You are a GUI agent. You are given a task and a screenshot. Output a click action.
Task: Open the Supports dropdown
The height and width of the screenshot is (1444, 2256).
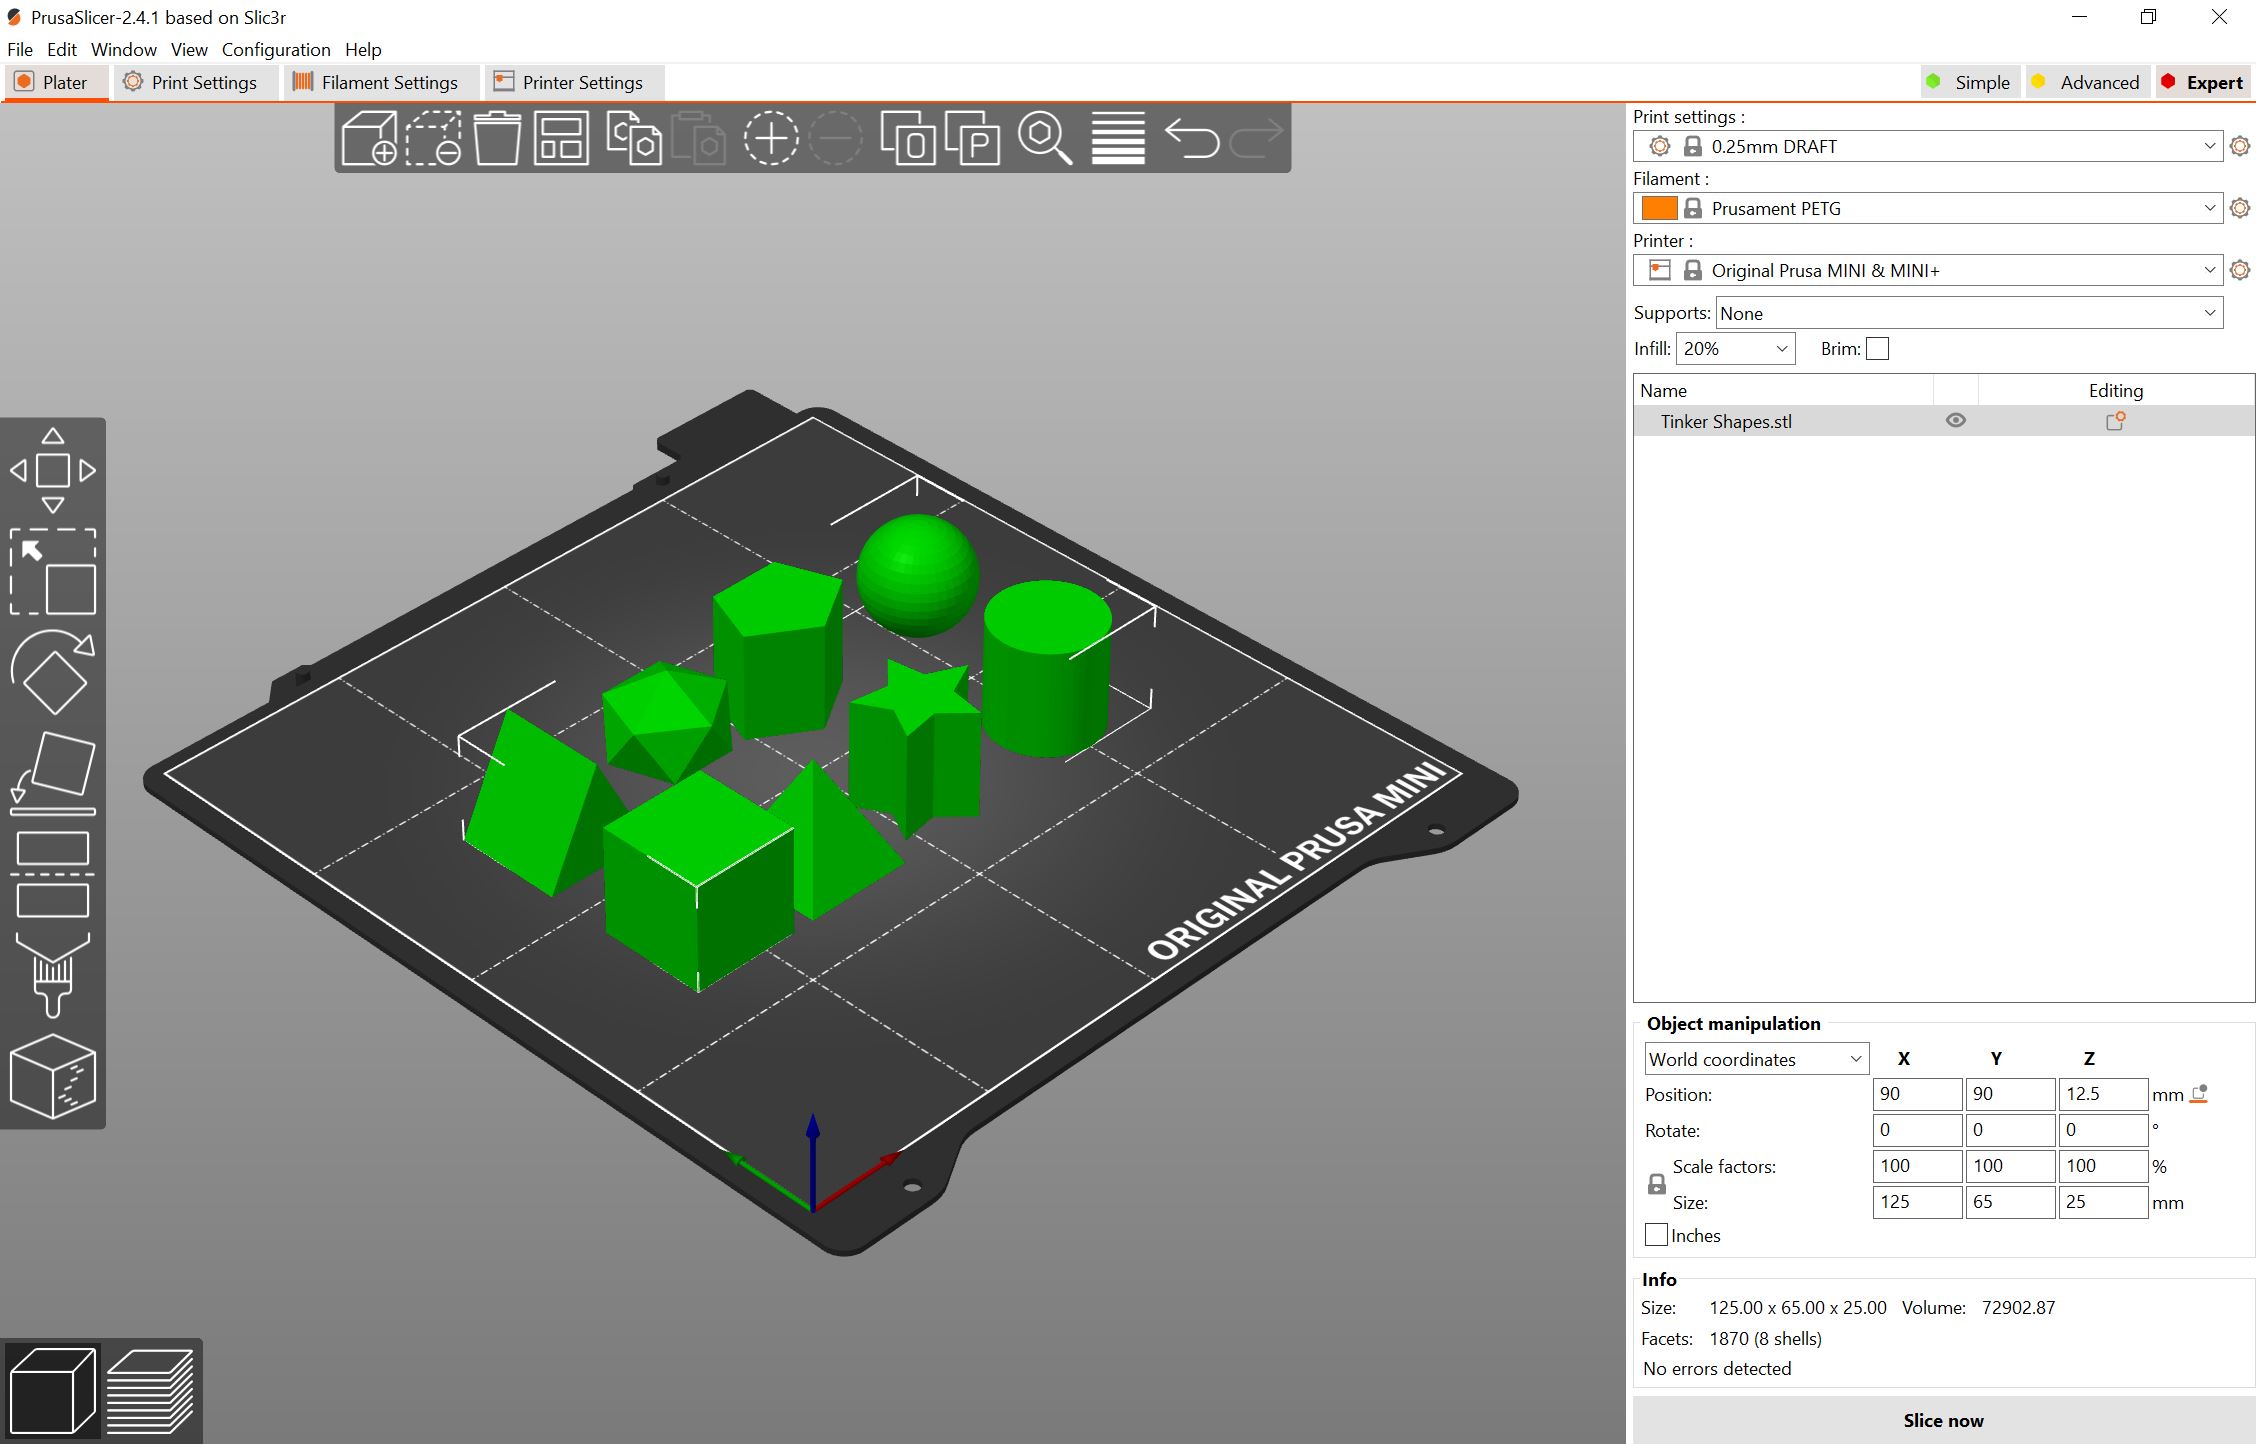[1967, 312]
